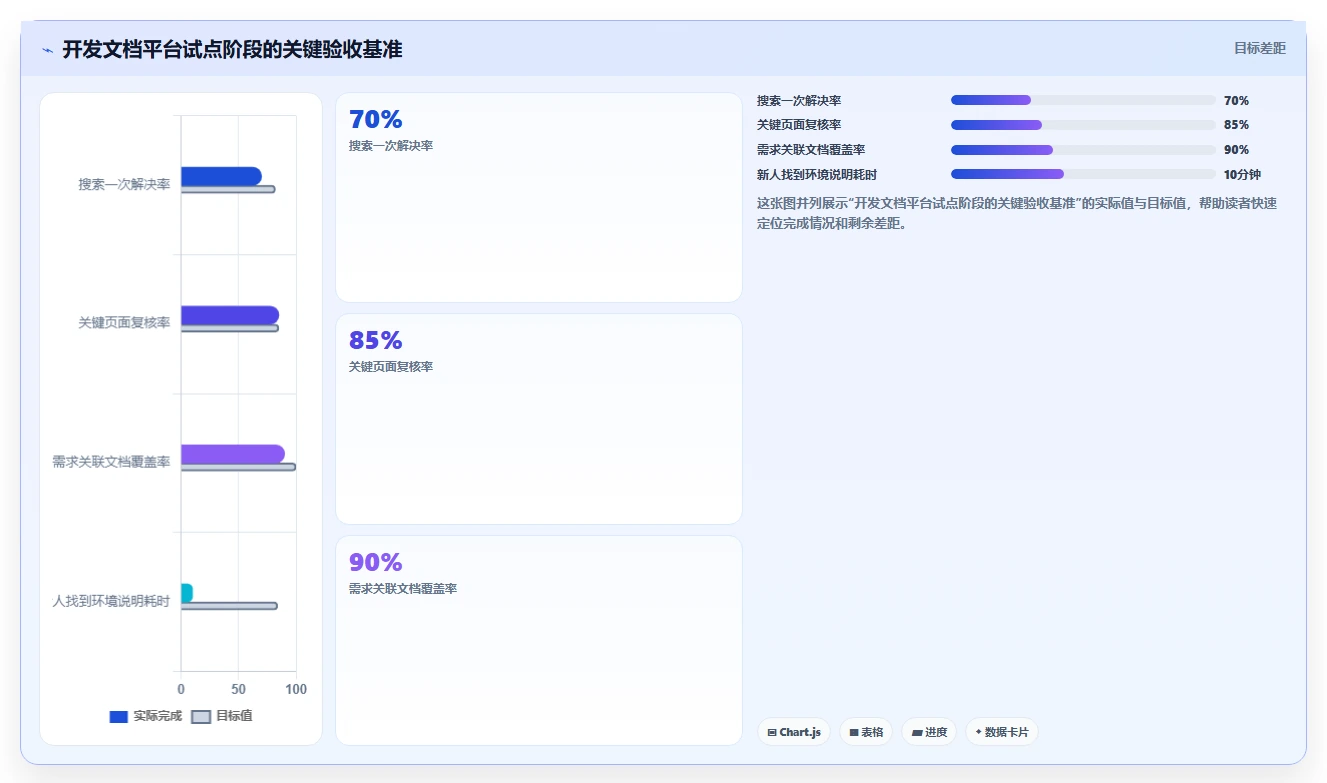
Task: Open the 70% 搜索一次解决率 data card
Action: coord(539,197)
